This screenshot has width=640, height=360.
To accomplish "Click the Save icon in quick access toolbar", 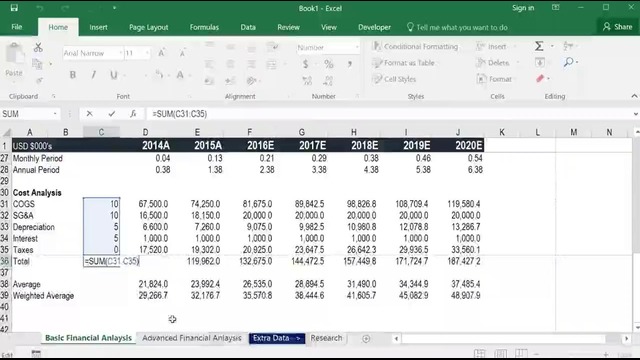I will coord(14,8).
